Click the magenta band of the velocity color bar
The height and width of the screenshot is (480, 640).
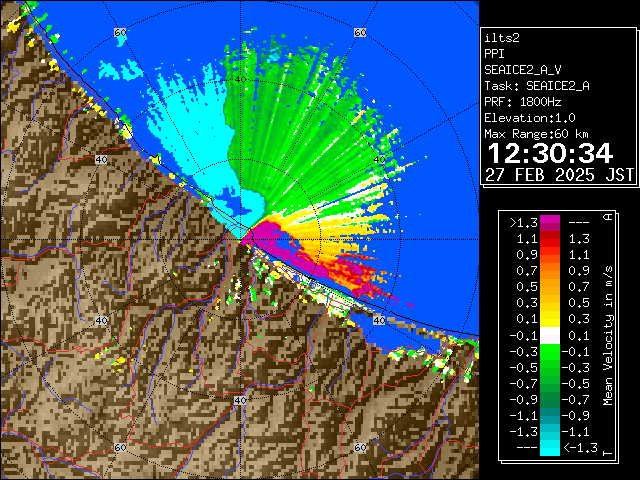[x=549, y=223]
